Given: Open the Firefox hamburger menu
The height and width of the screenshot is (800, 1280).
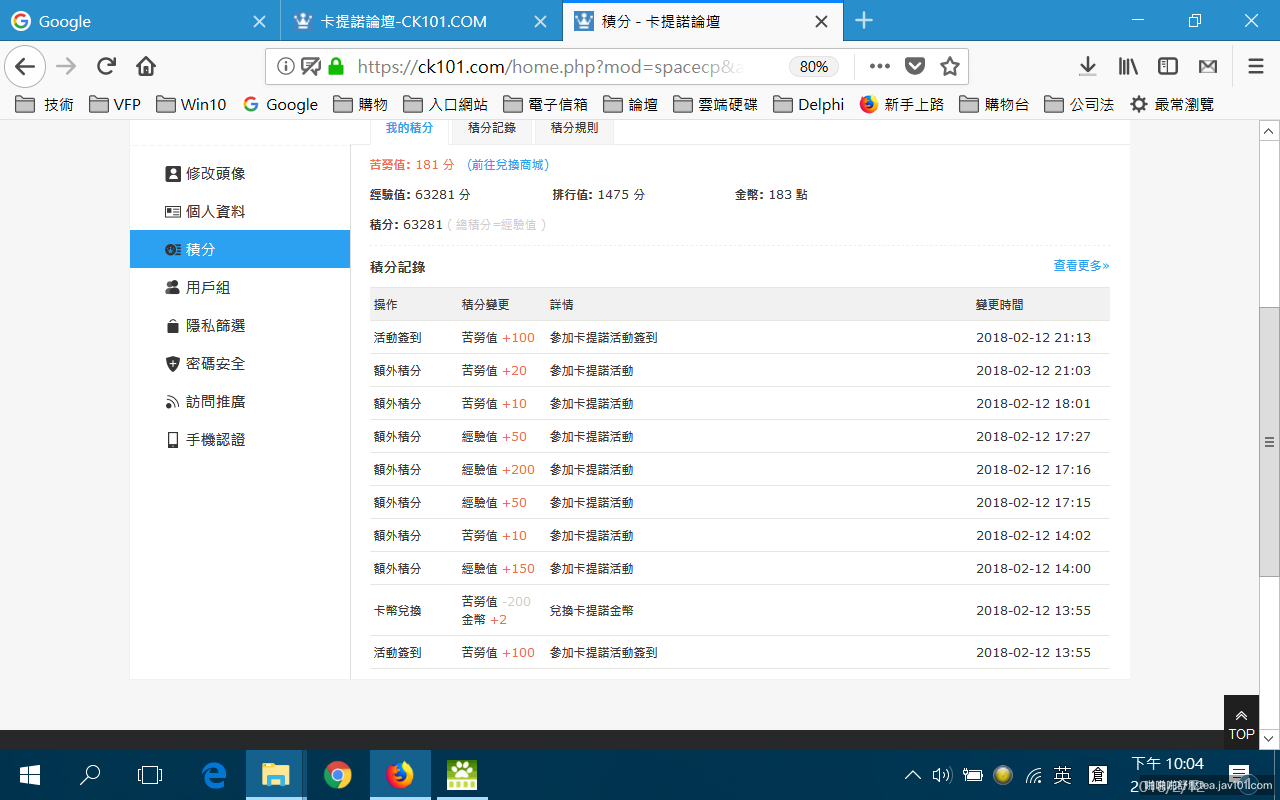Looking at the screenshot, I should [x=1256, y=67].
